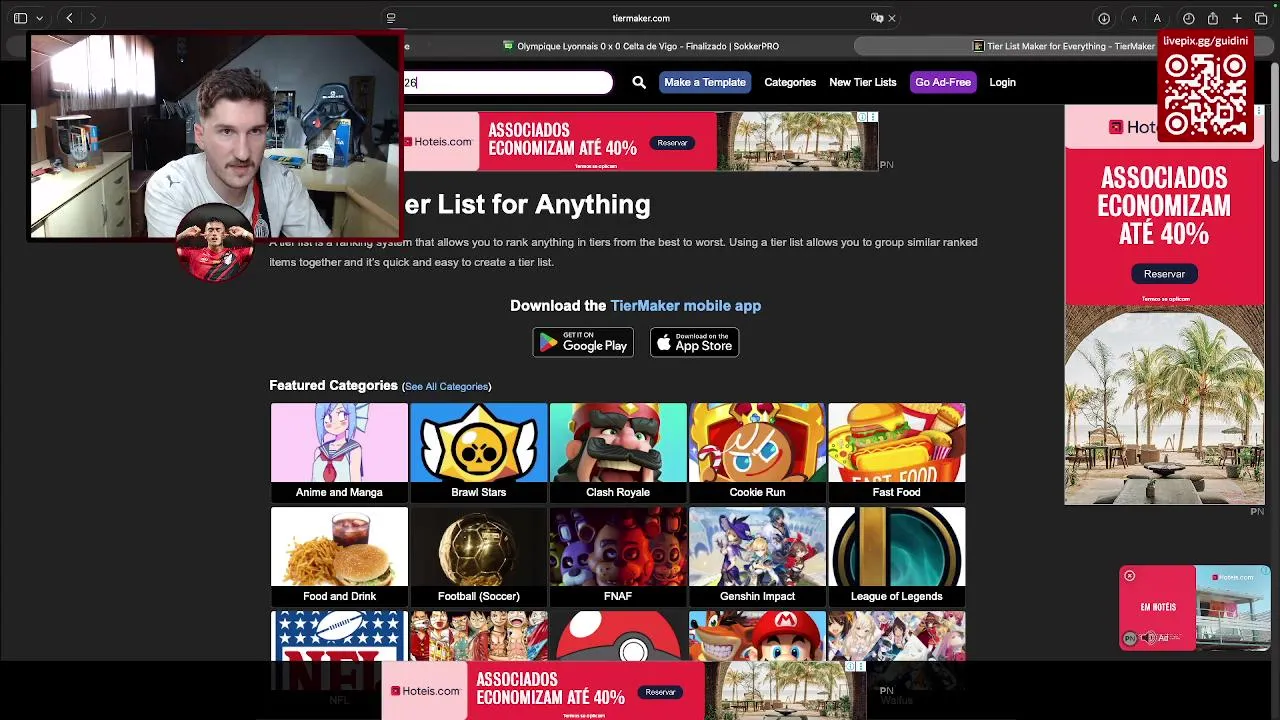Screen dimensions: 1280x720
Task: Click the magnifier search icon
Action: pyautogui.click(x=639, y=83)
